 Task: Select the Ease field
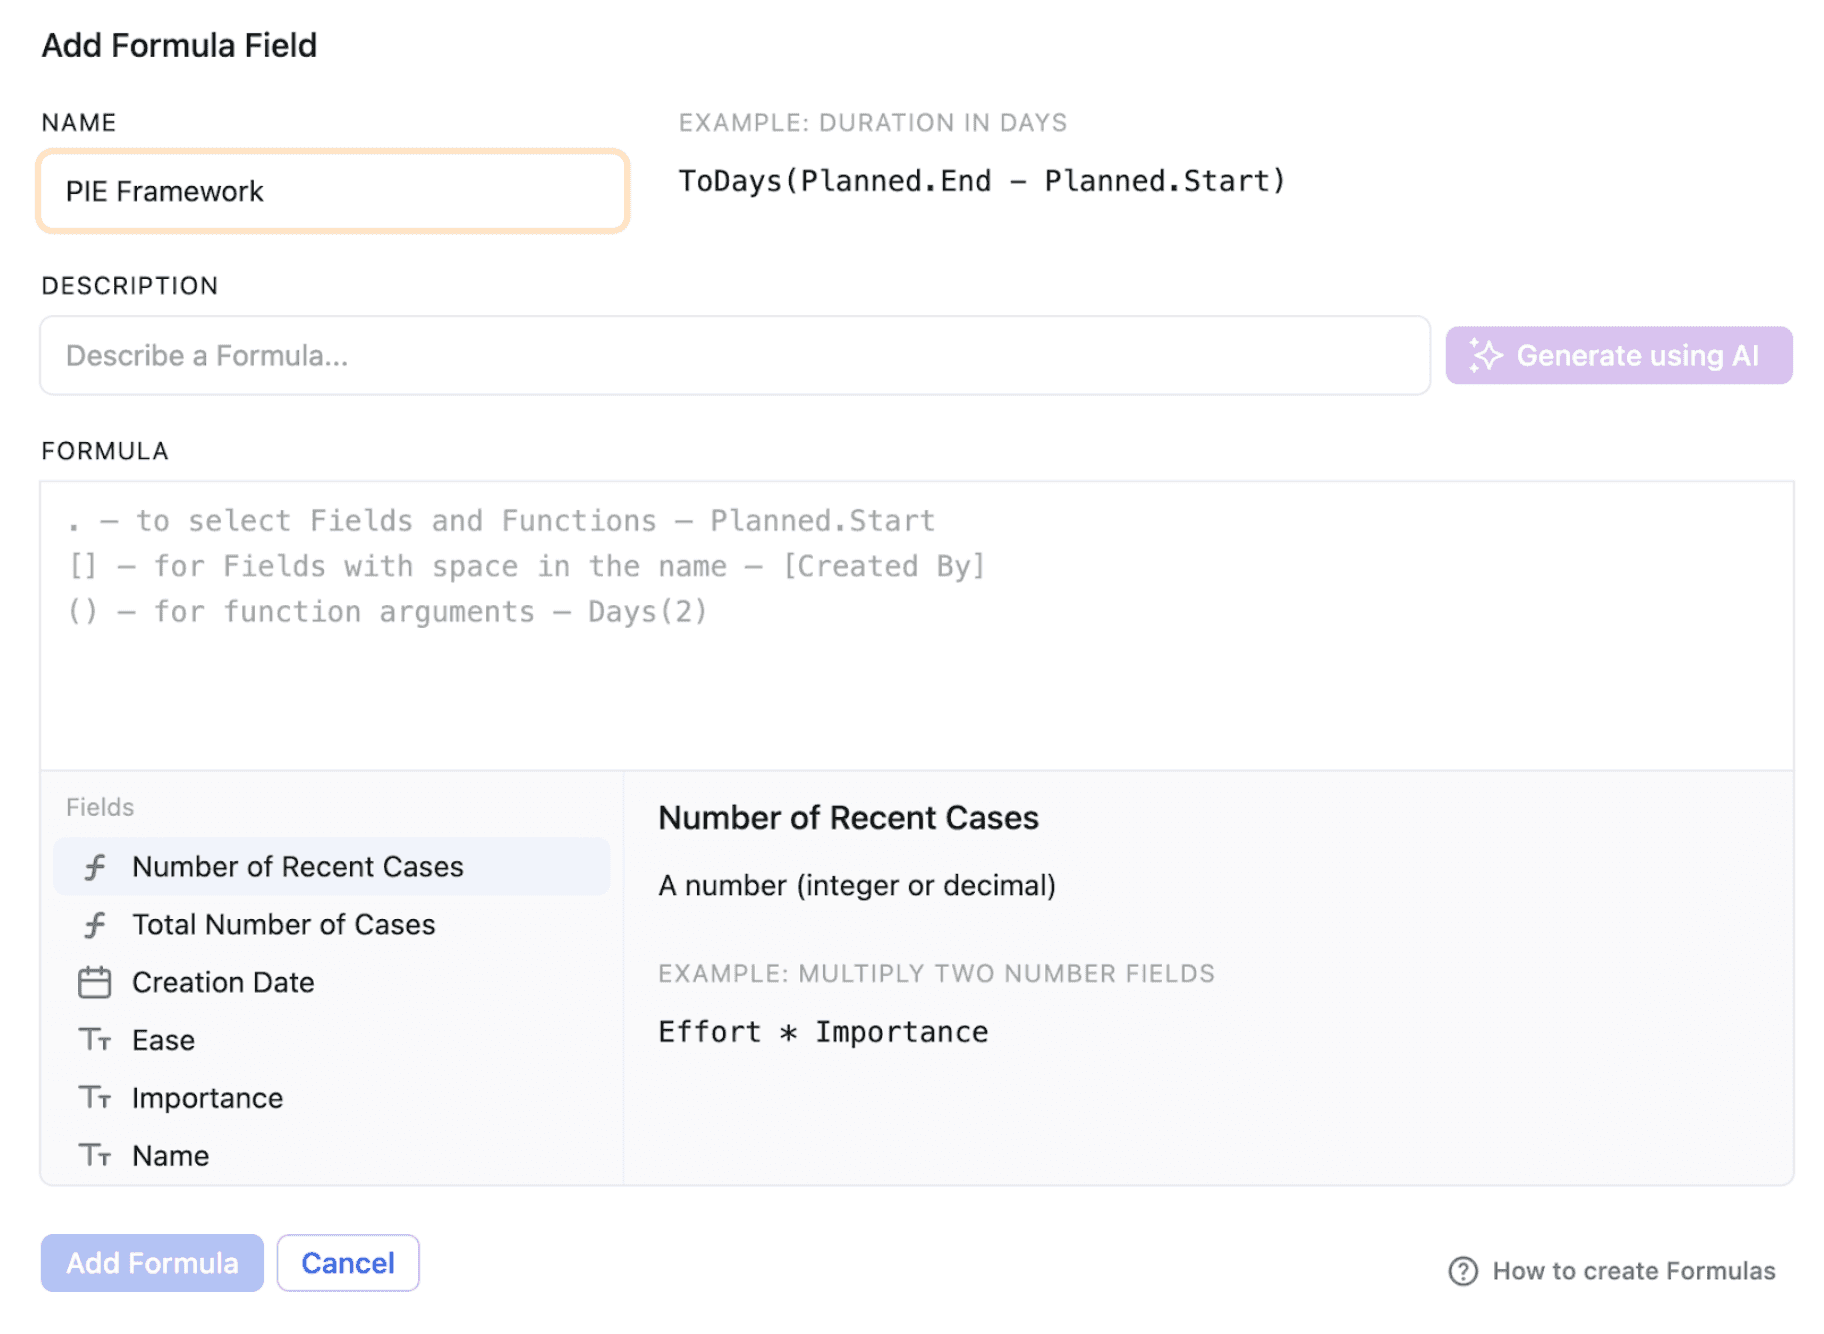coord(163,1040)
